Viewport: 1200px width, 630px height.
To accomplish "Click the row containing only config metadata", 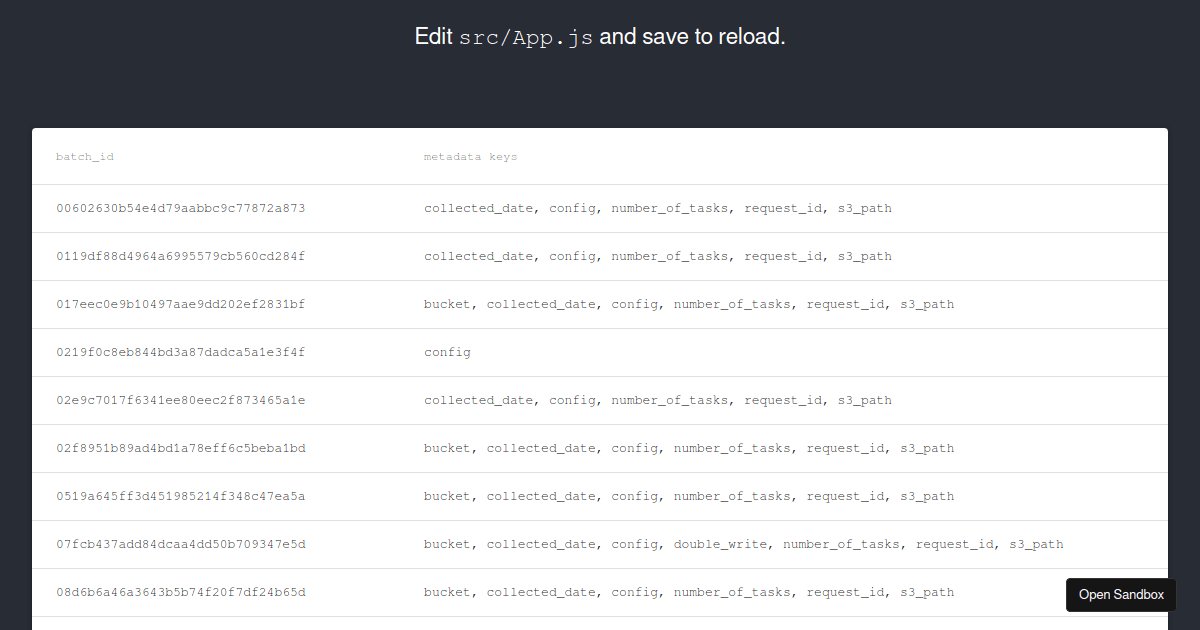I will tap(447, 352).
